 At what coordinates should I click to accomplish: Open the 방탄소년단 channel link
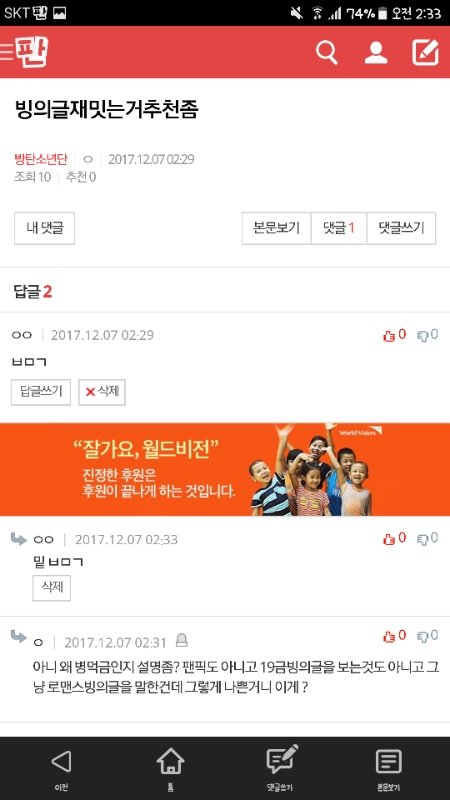[40, 159]
